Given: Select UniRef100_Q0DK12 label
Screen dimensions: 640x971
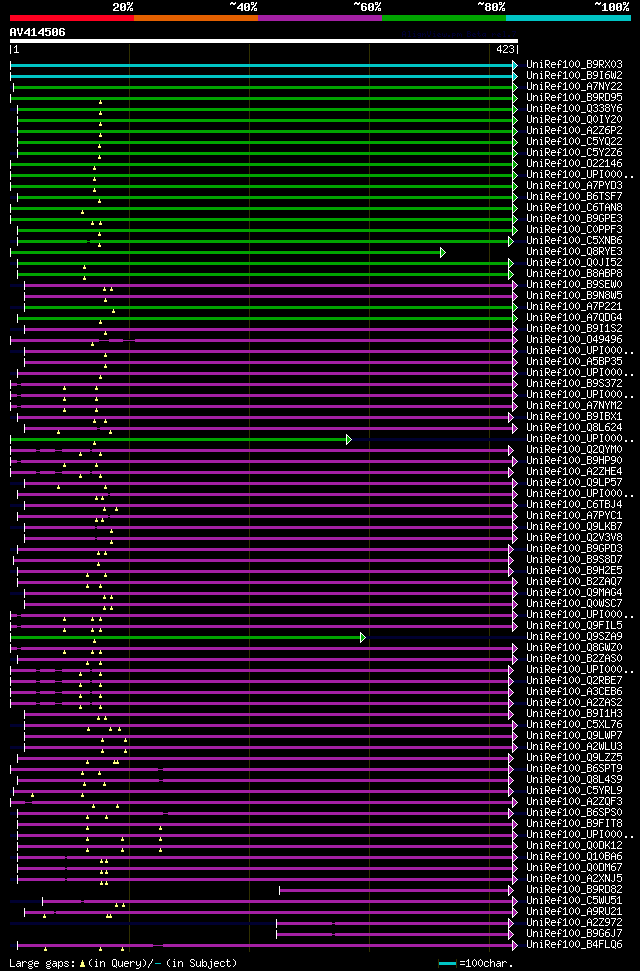Looking at the screenshot, I should point(574,846).
